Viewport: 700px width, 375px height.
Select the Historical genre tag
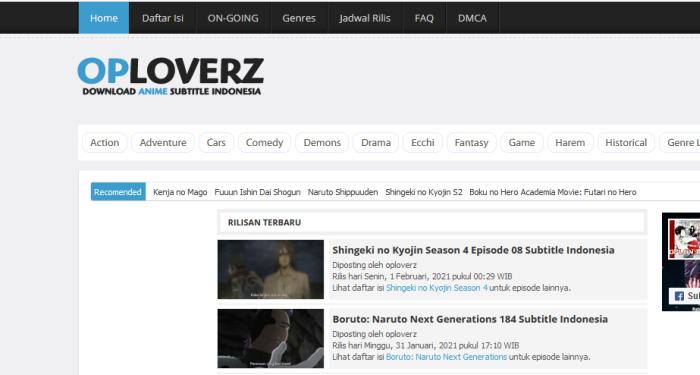tap(626, 142)
